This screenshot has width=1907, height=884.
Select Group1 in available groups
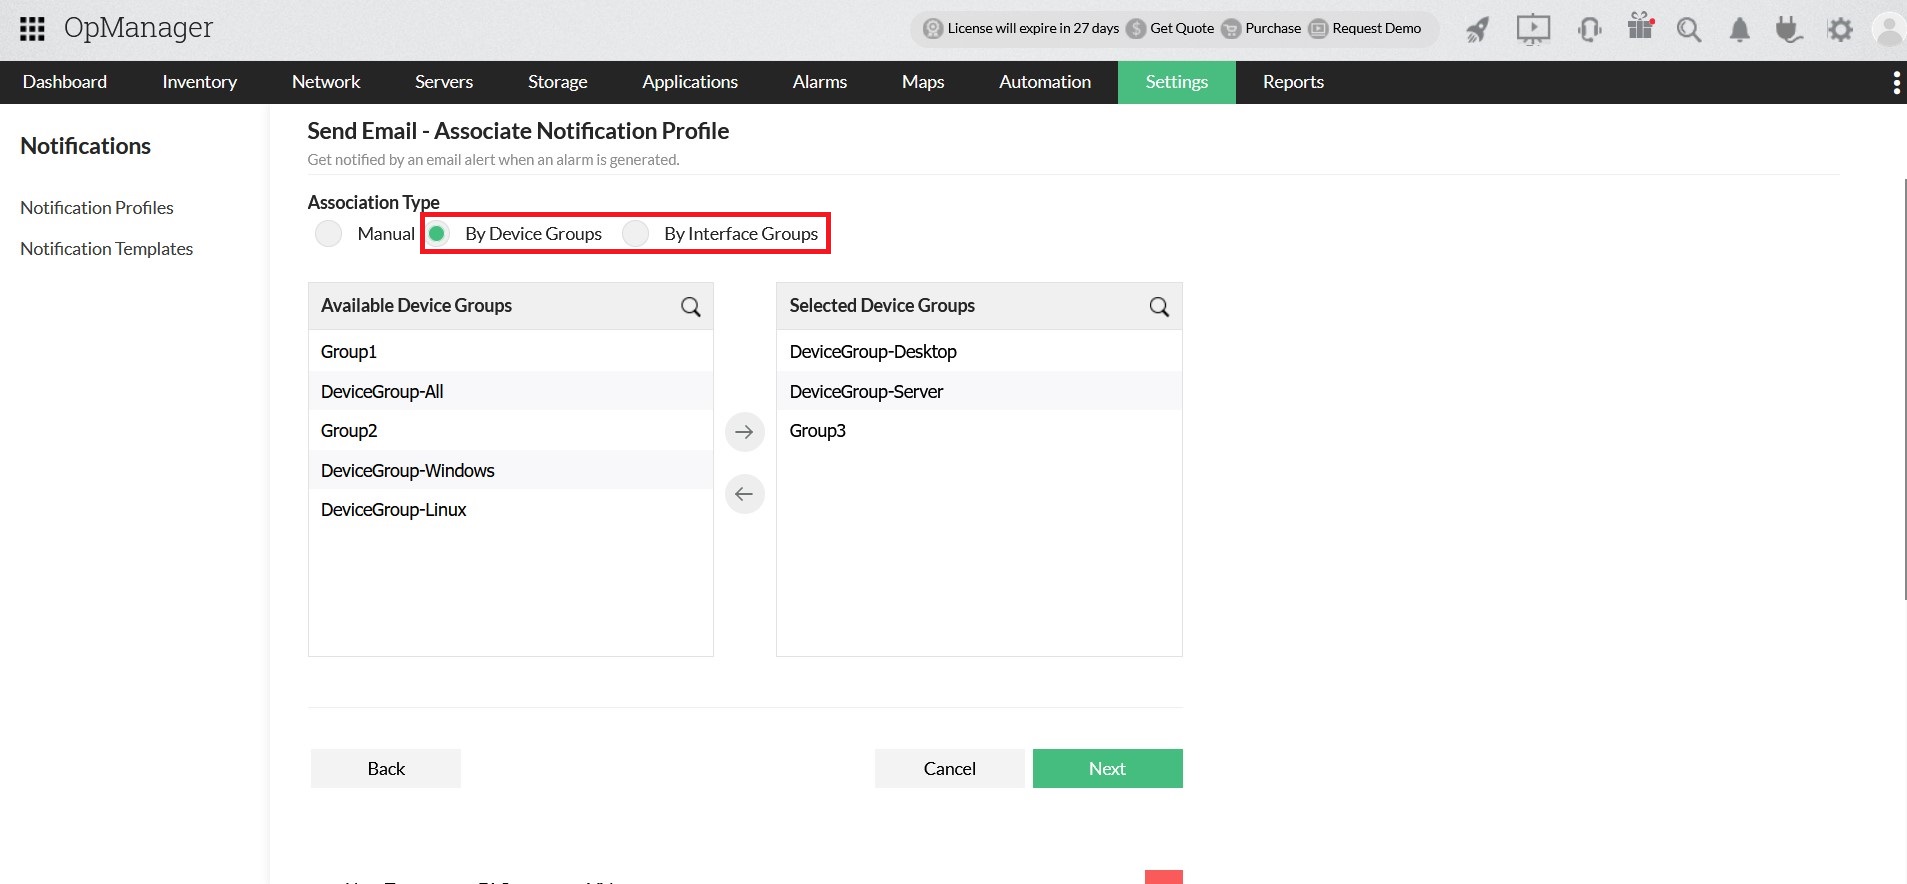511,352
